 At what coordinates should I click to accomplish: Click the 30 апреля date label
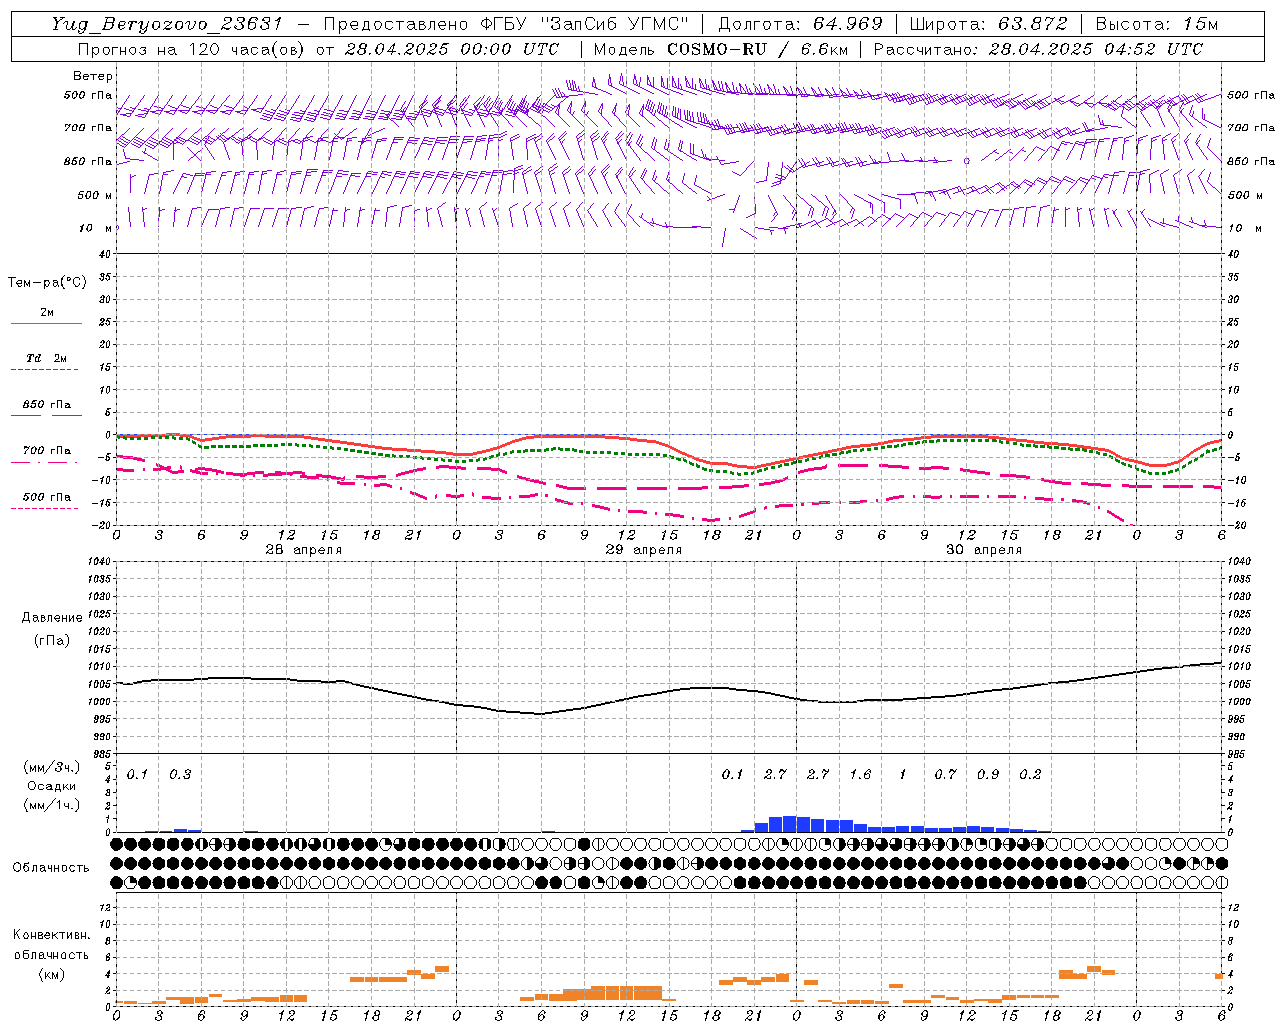point(984,550)
